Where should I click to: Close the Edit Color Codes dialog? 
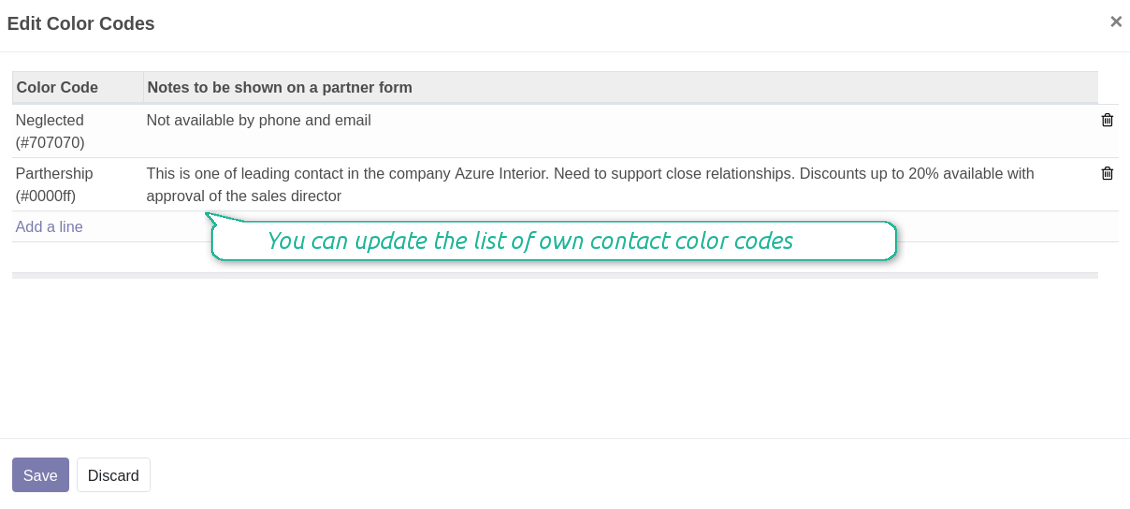coord(1116,22)
